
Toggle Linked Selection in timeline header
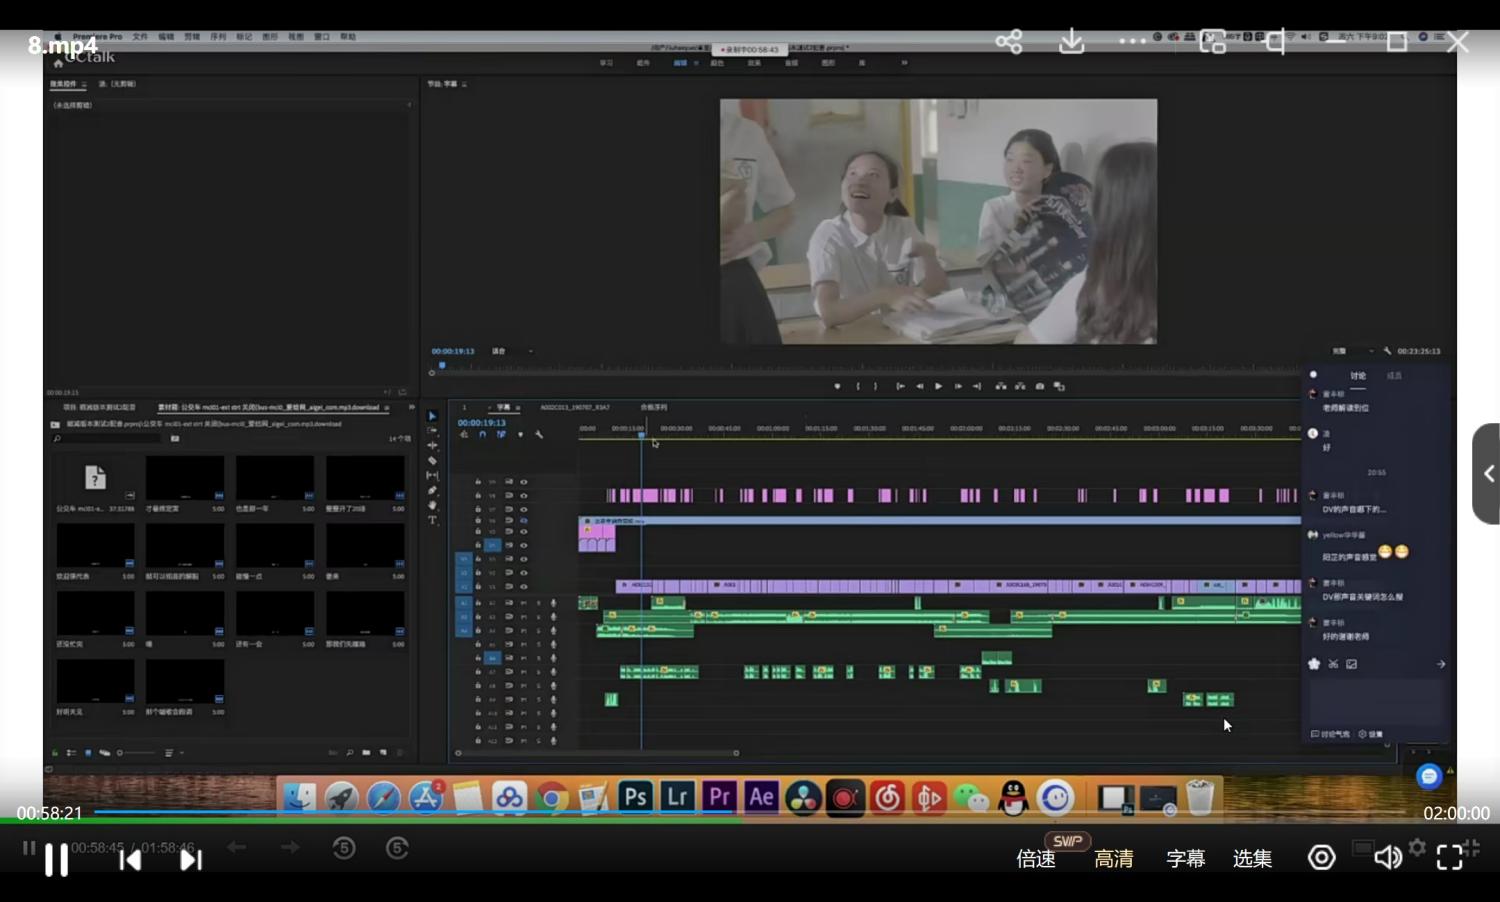point(501,434)
